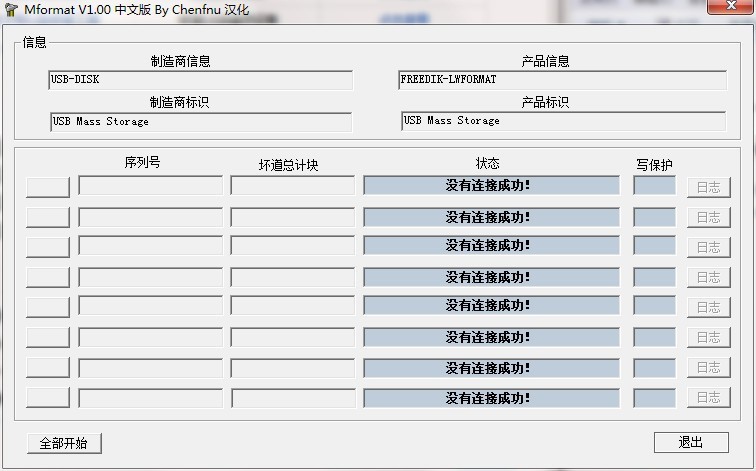Click the 序列号 field in the sixth row
Screen dimensions: 756x471
(x=150, y=337)
